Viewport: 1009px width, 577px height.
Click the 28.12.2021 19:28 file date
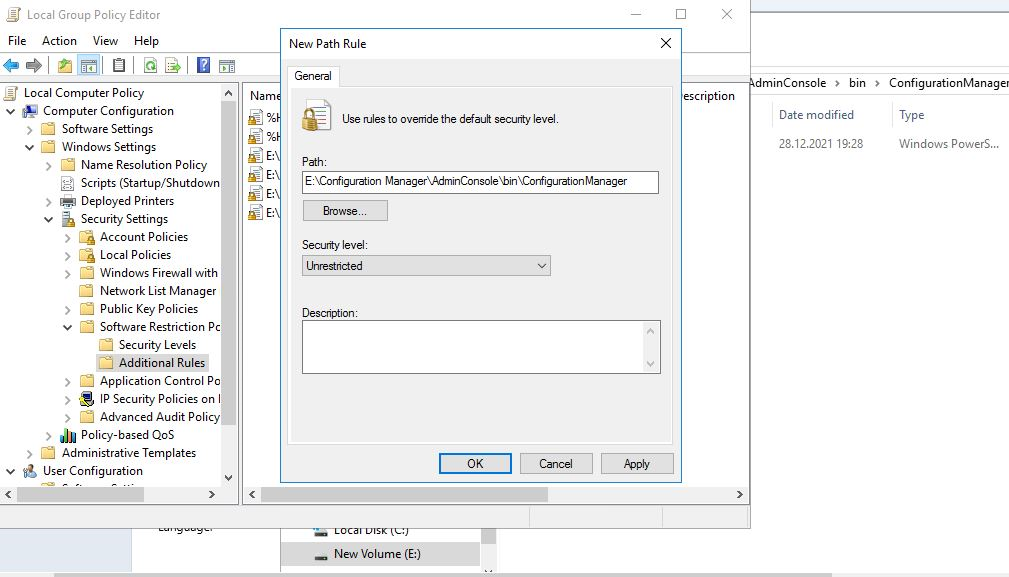coord(820,144)
